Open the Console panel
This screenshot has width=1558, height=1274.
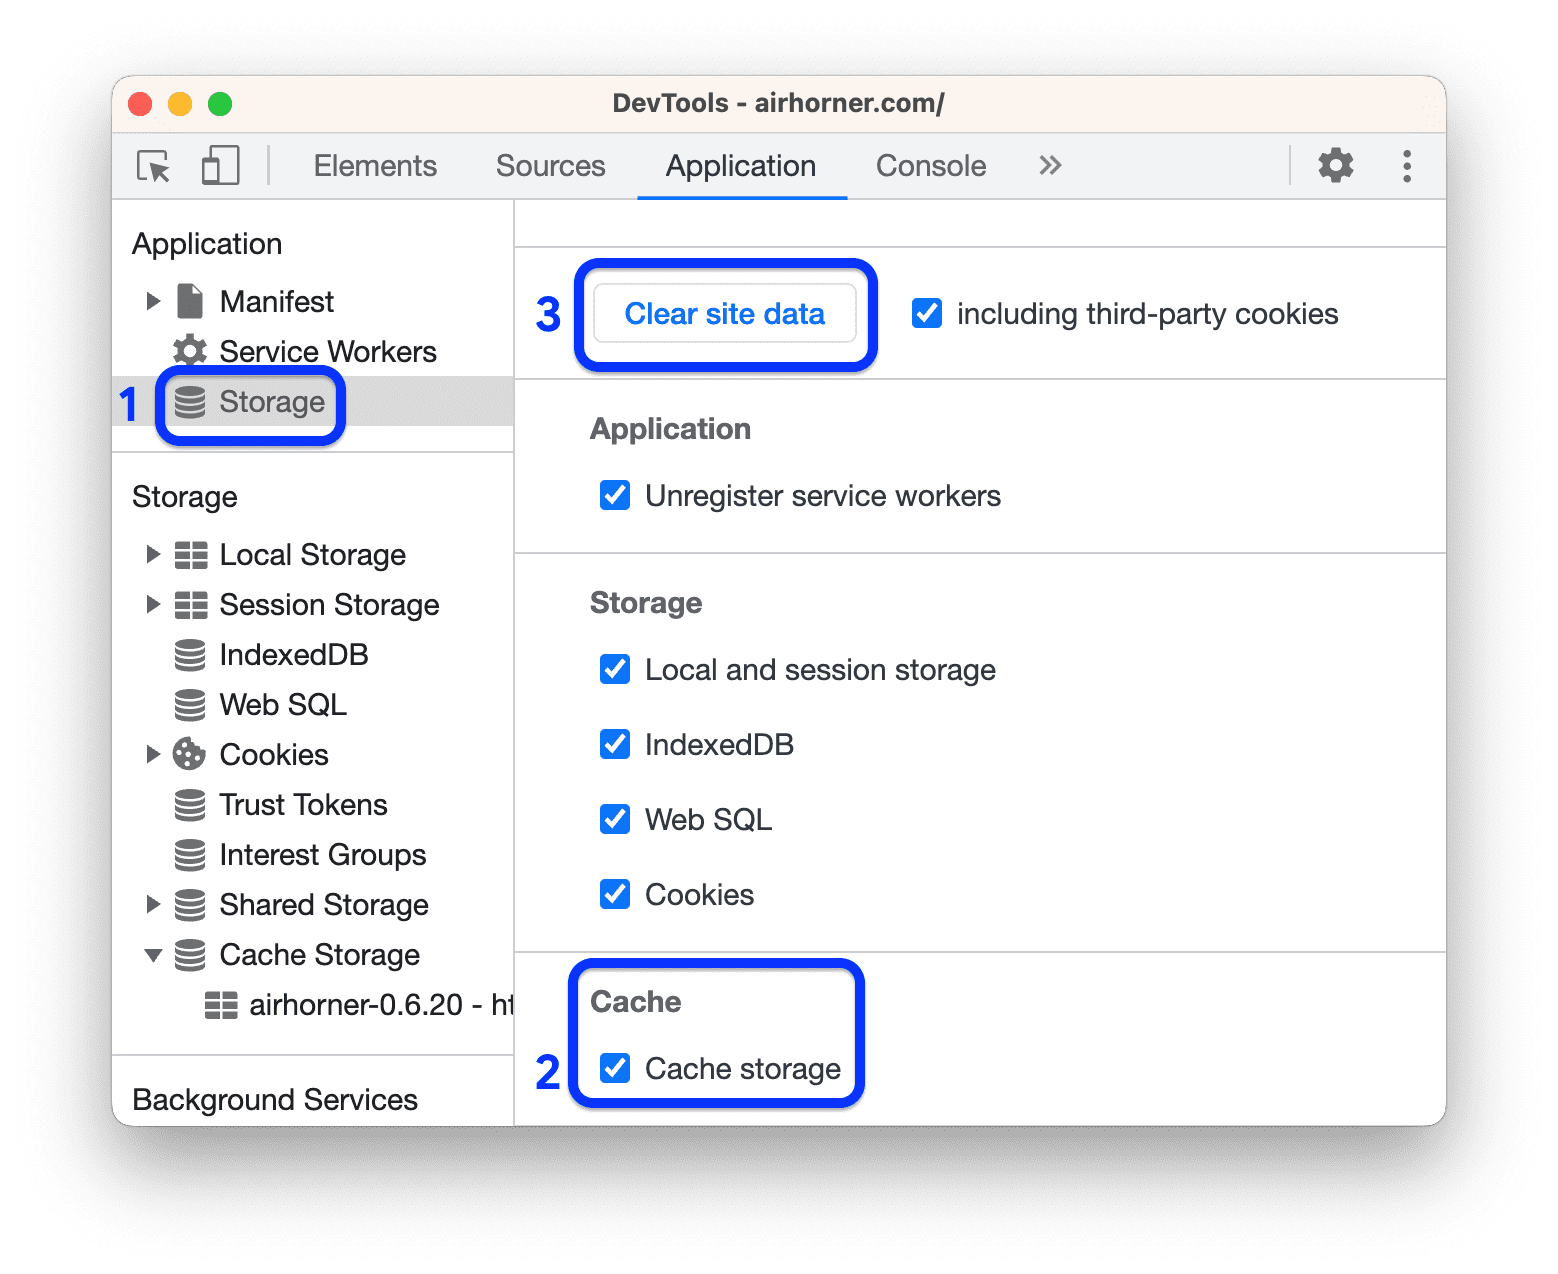click(x=930, y=165)
